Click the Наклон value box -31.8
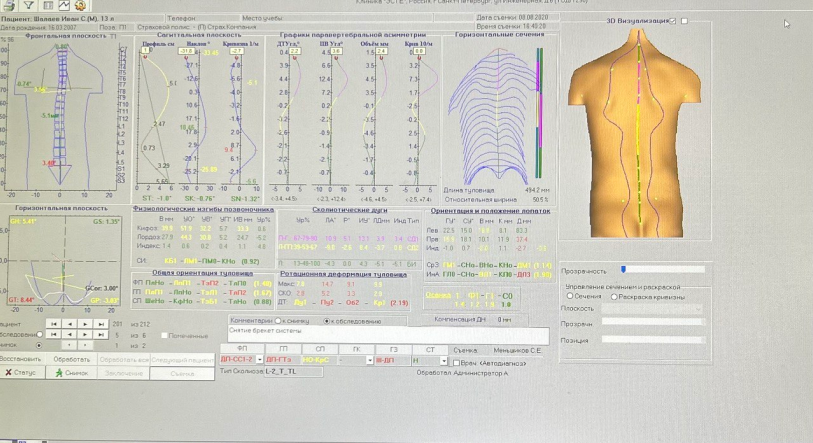 click(x=186, y=51)
